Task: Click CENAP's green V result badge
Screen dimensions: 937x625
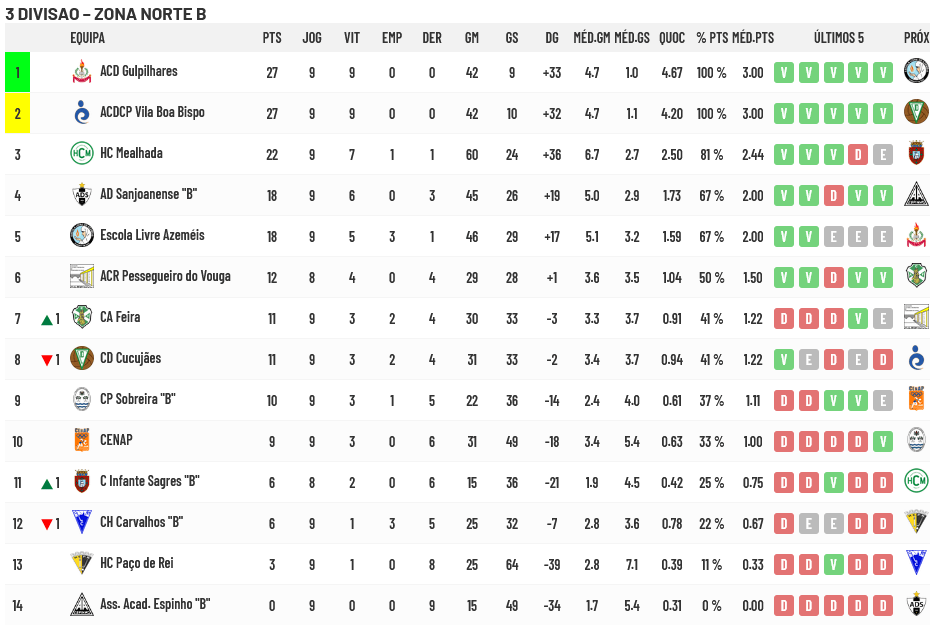Action: [882, 441]
